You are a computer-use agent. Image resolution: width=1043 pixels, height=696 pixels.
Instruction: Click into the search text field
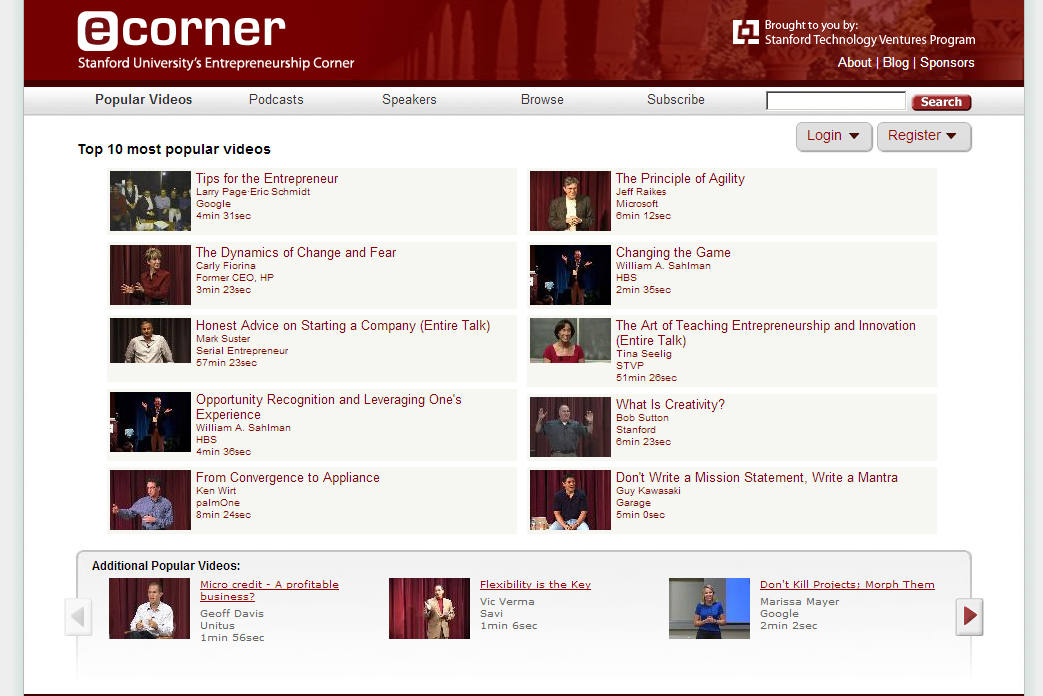pos(835,101)
